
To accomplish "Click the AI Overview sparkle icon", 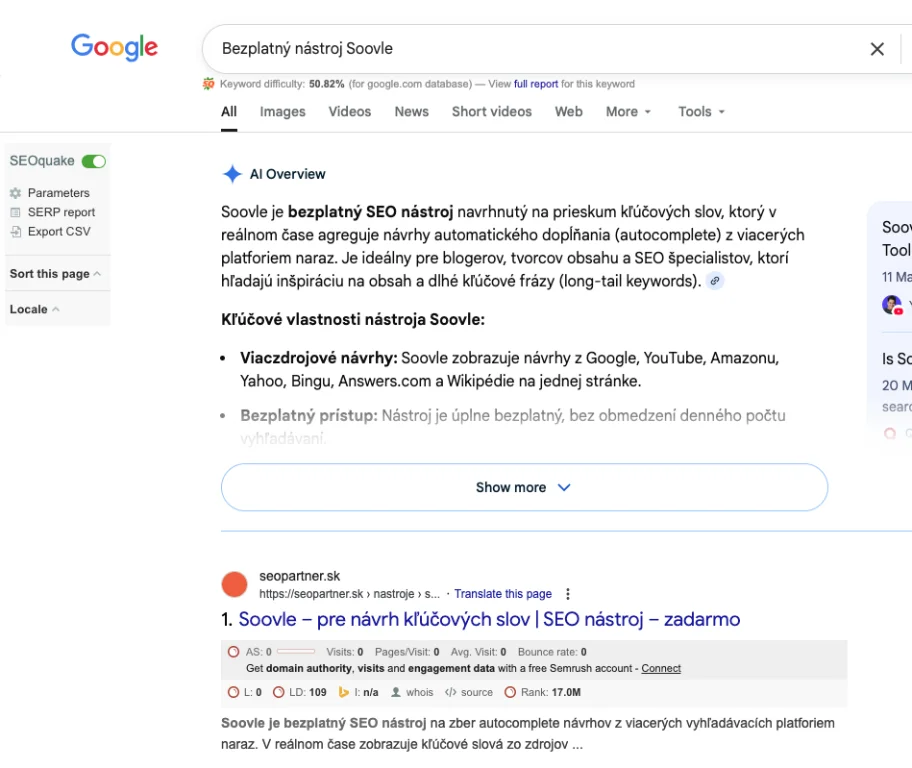I will pos(232,174).
